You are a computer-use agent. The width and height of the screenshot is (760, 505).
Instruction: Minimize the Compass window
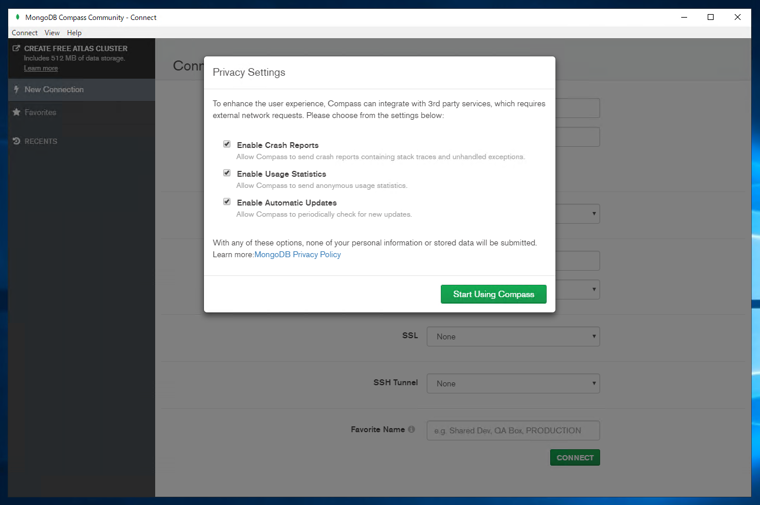684,17
